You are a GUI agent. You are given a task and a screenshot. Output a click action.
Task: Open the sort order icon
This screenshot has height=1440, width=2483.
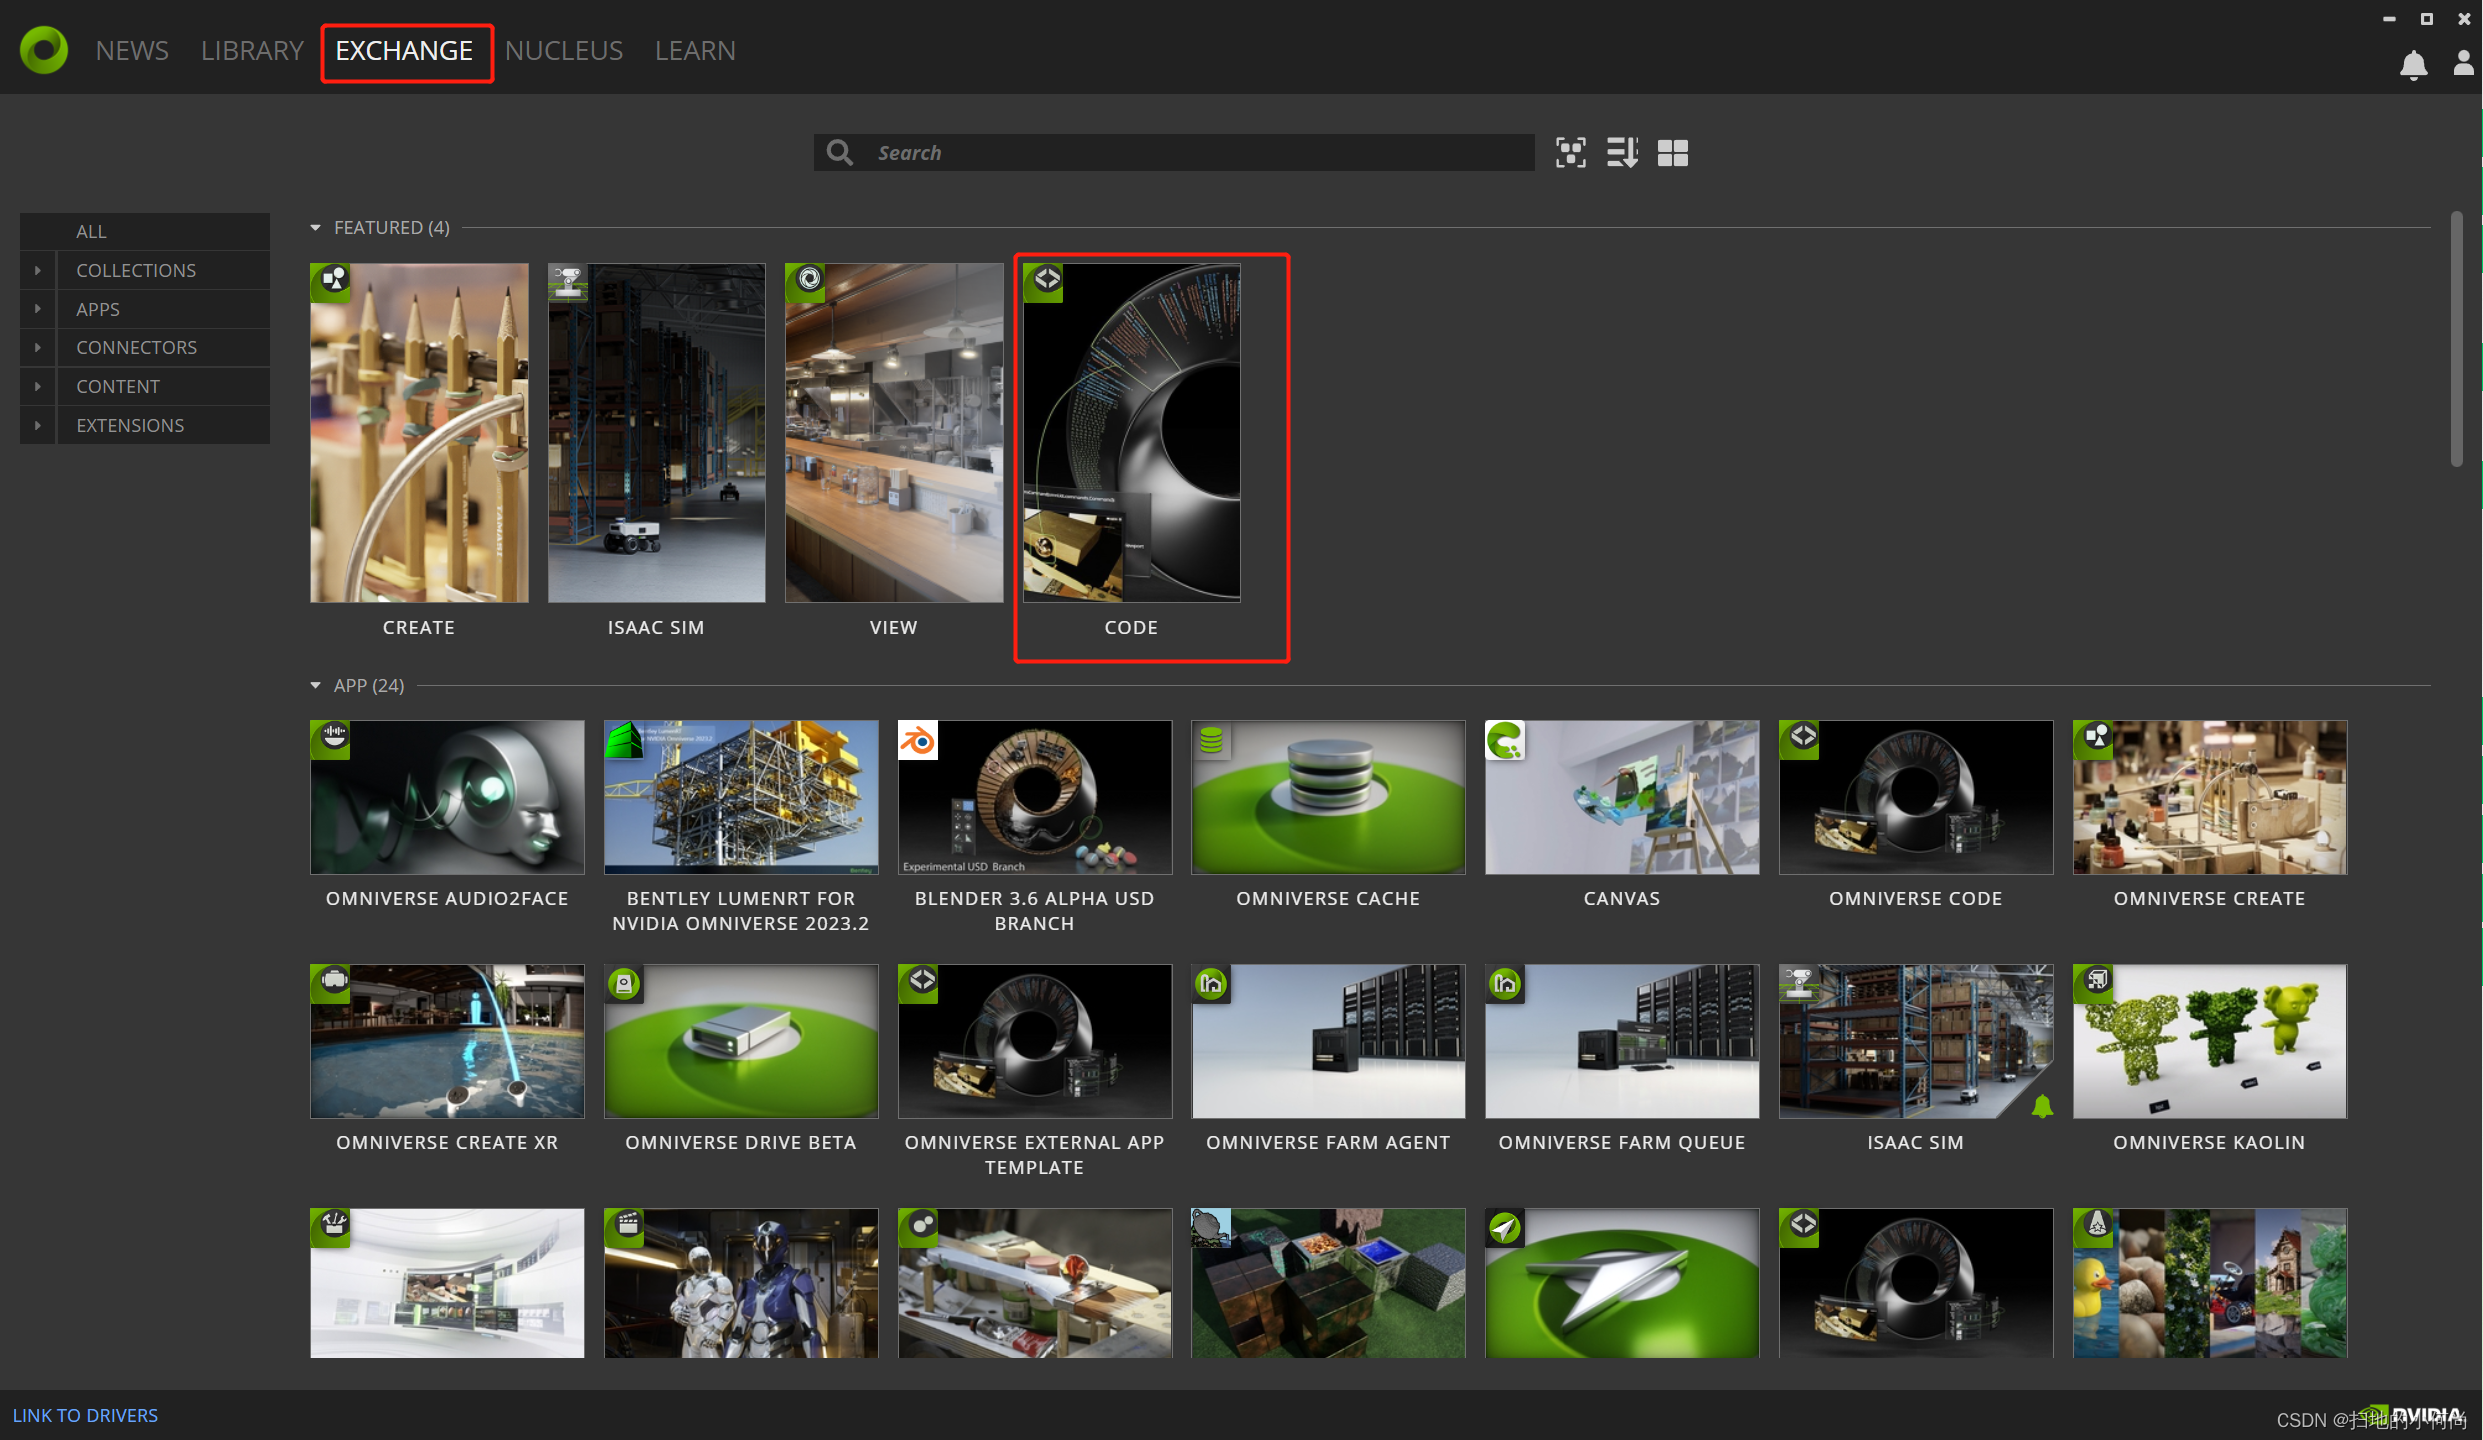tap(1622, 152)
